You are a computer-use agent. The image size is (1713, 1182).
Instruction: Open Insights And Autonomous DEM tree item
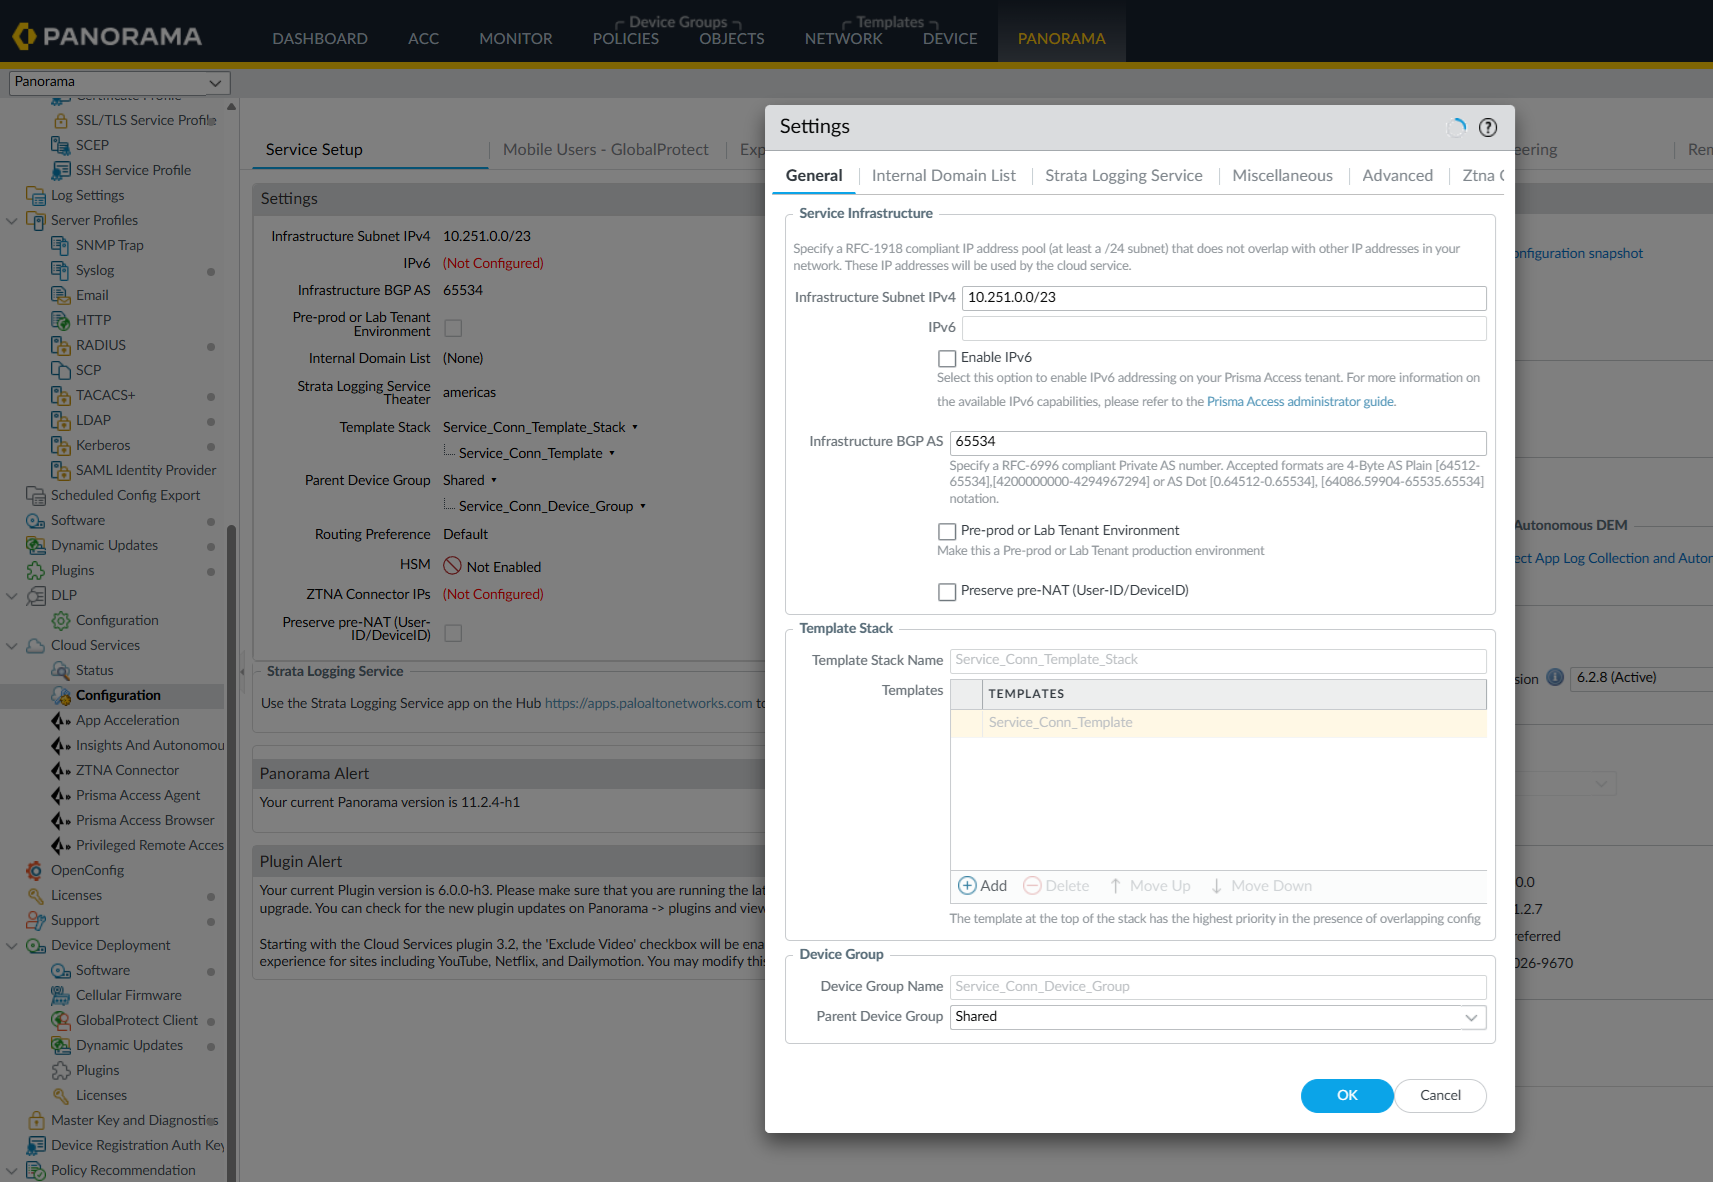[150, 745]
